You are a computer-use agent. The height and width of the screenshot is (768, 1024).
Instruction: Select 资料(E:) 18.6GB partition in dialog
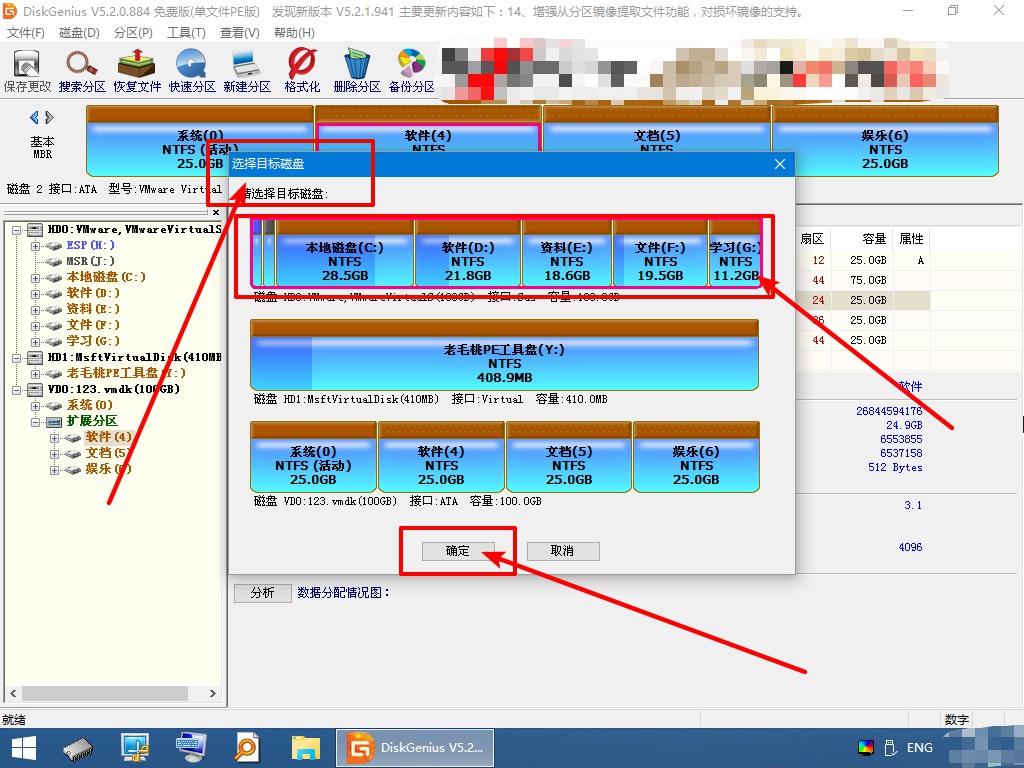click(x=567, y=253)
